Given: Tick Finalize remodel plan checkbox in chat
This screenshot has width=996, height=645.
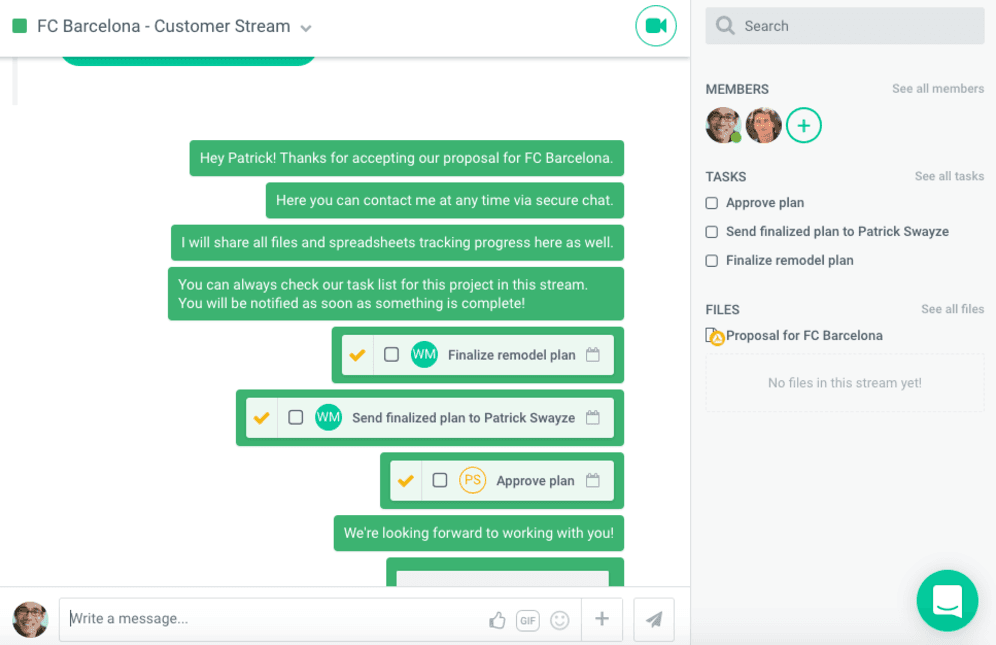Looking at the screenshot, I should click(392, 355).
